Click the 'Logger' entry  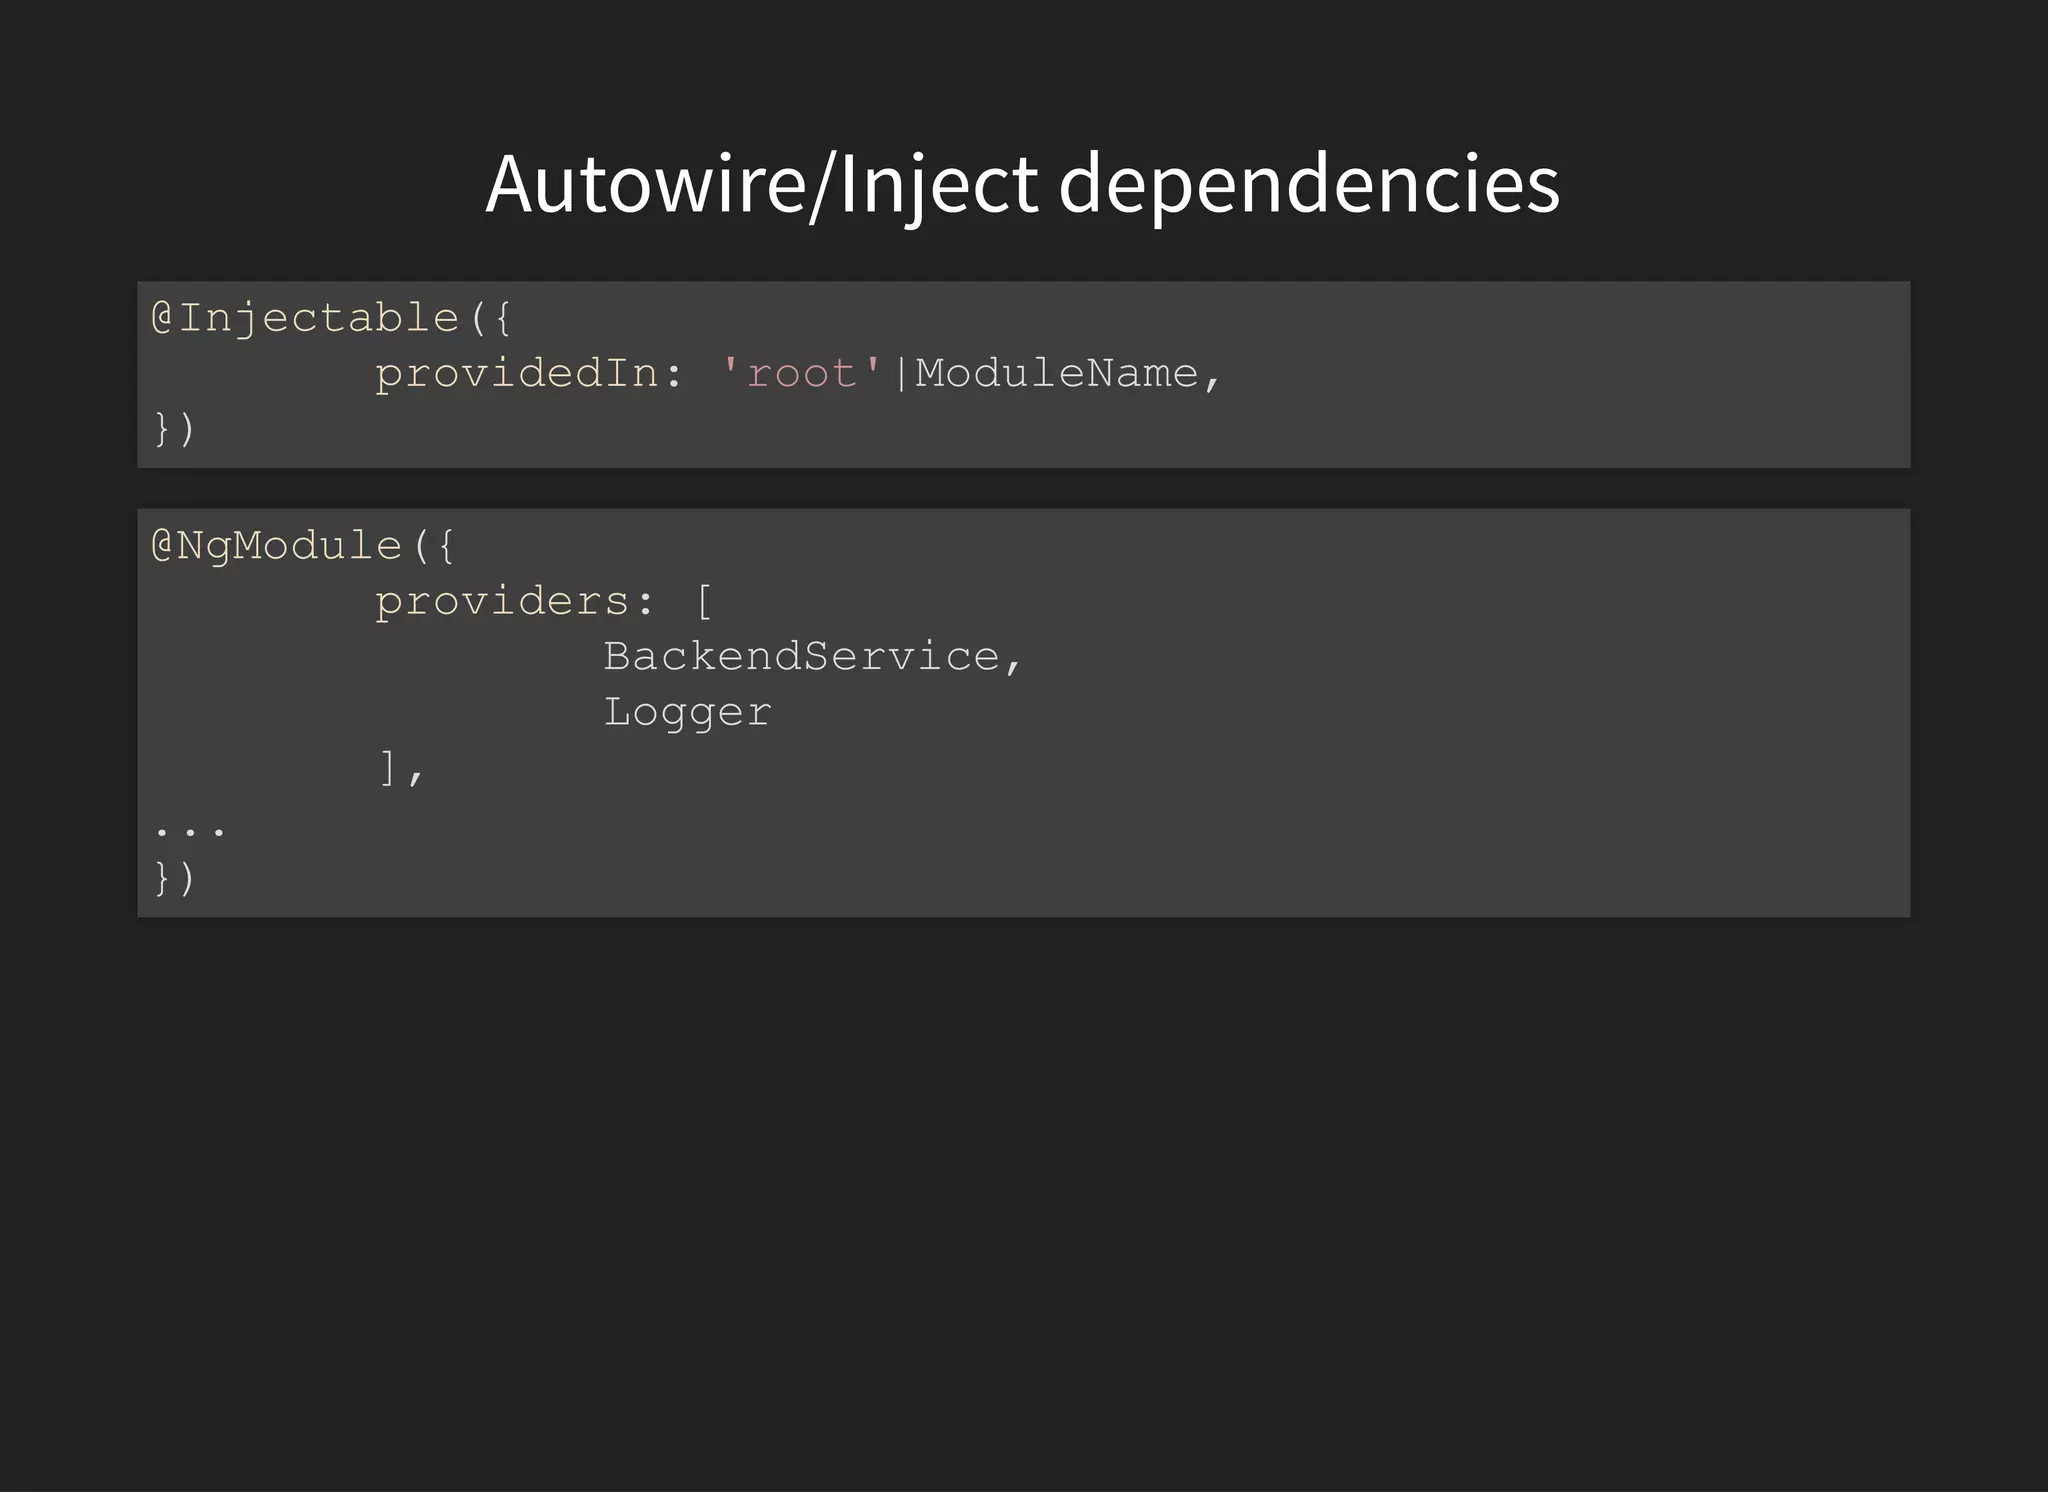(687, 713)
